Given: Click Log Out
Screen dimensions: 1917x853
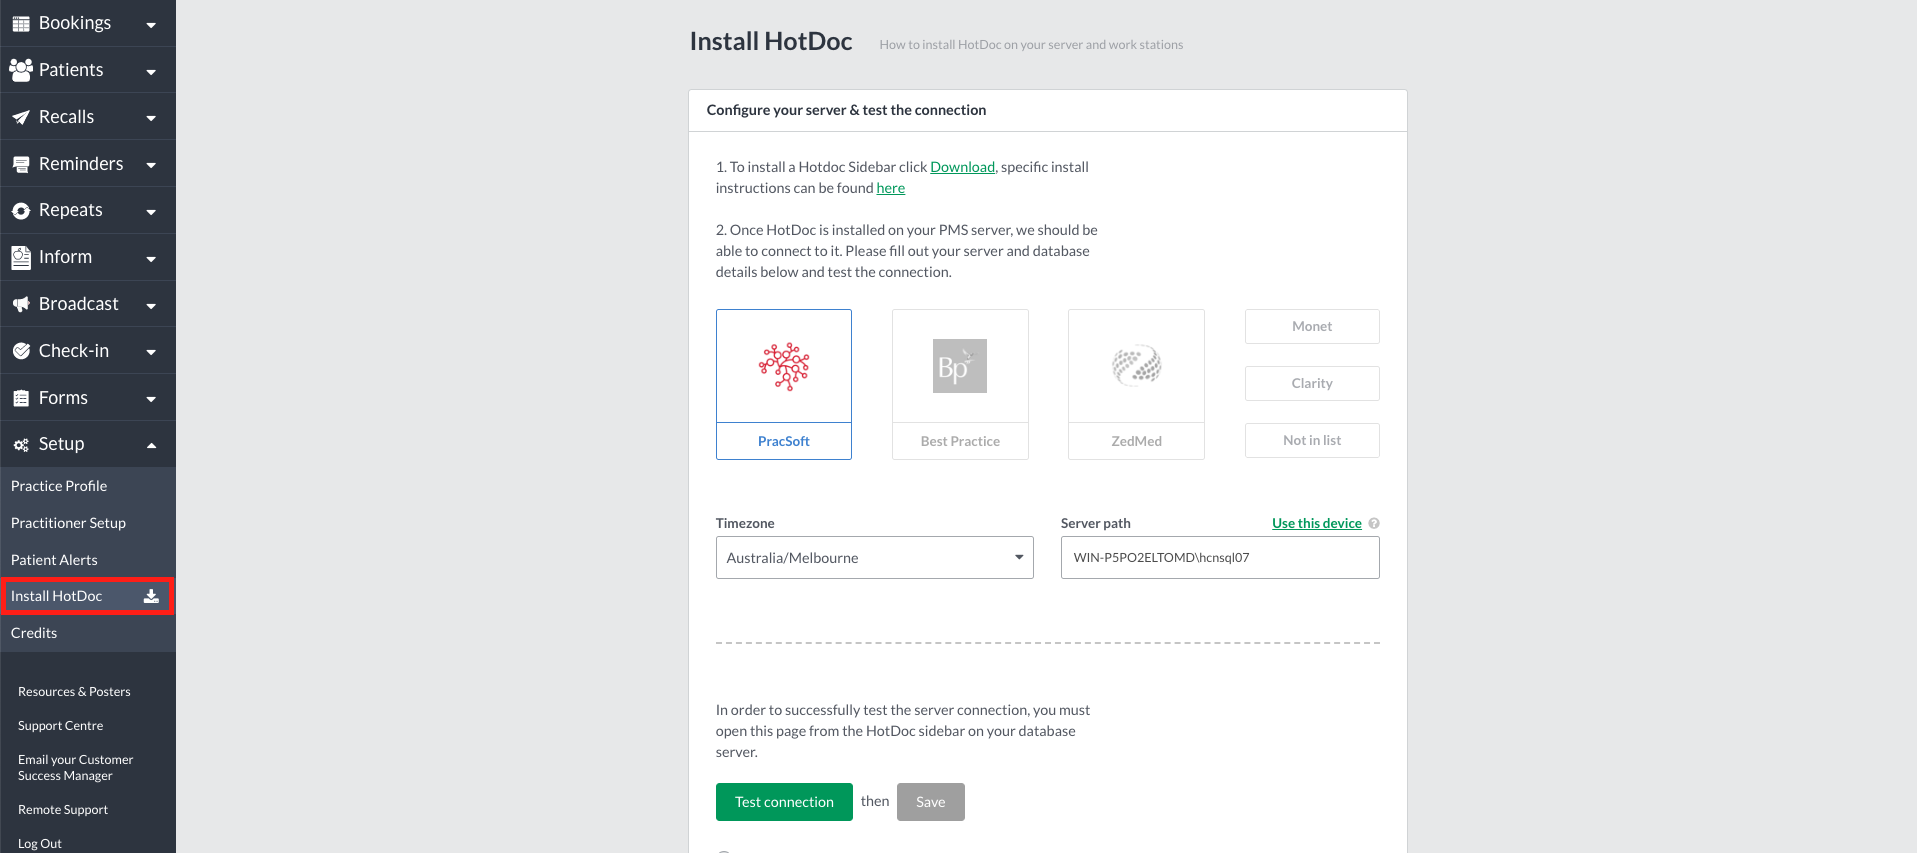Looking at the screenshot, I should click(40, 844).
